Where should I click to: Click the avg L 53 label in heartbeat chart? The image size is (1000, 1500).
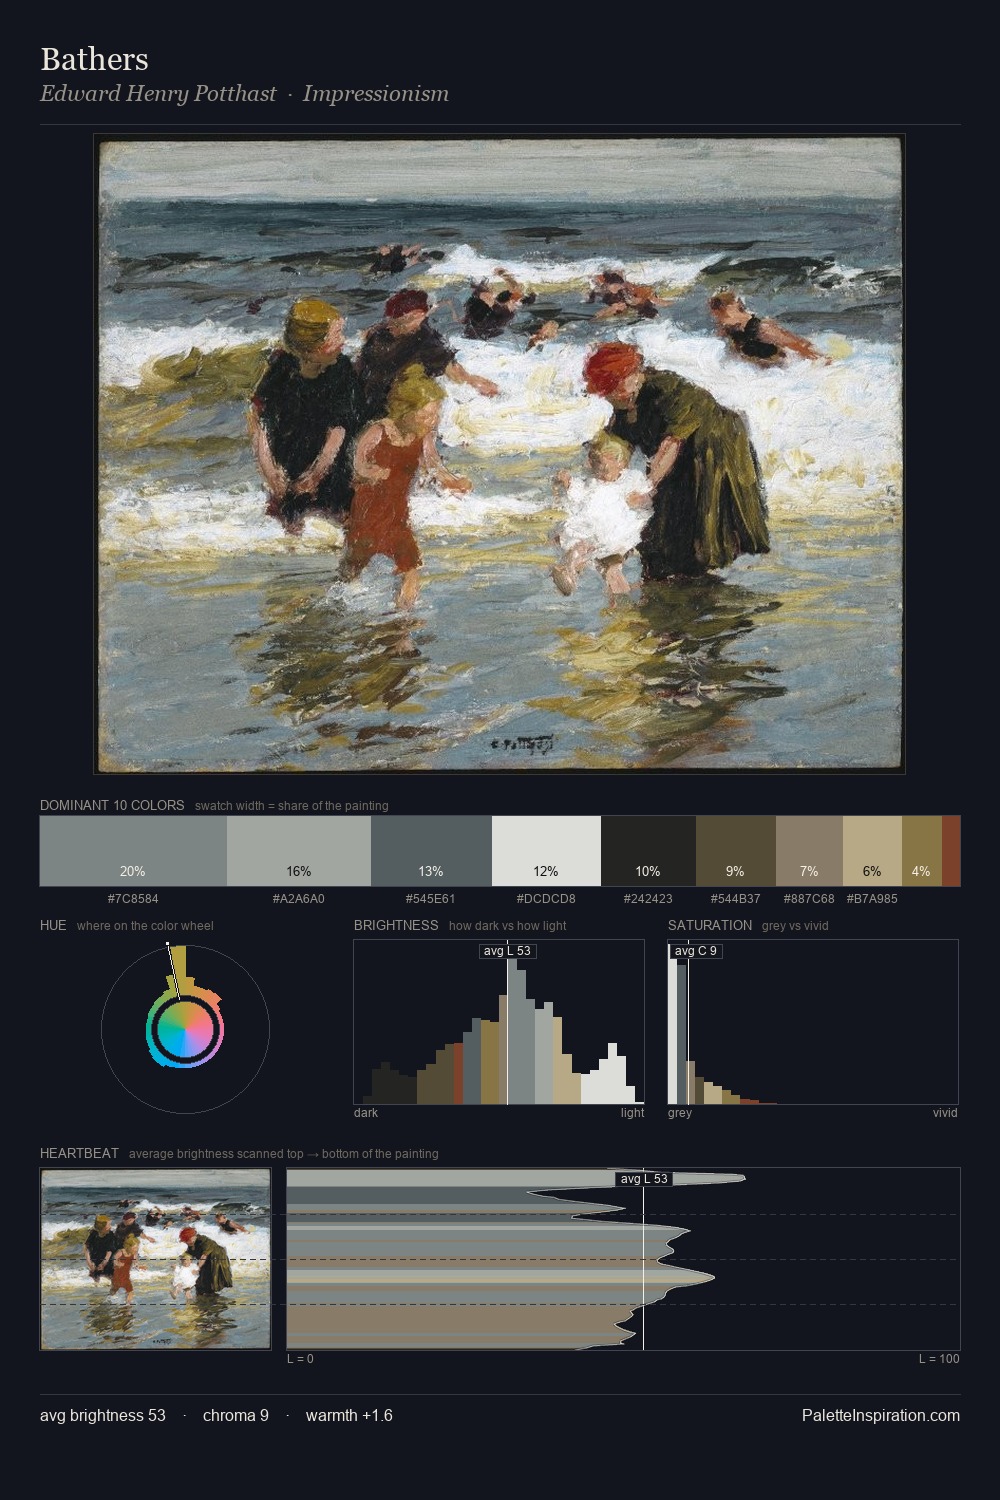pyautogui.click(x=644, y=1178)
